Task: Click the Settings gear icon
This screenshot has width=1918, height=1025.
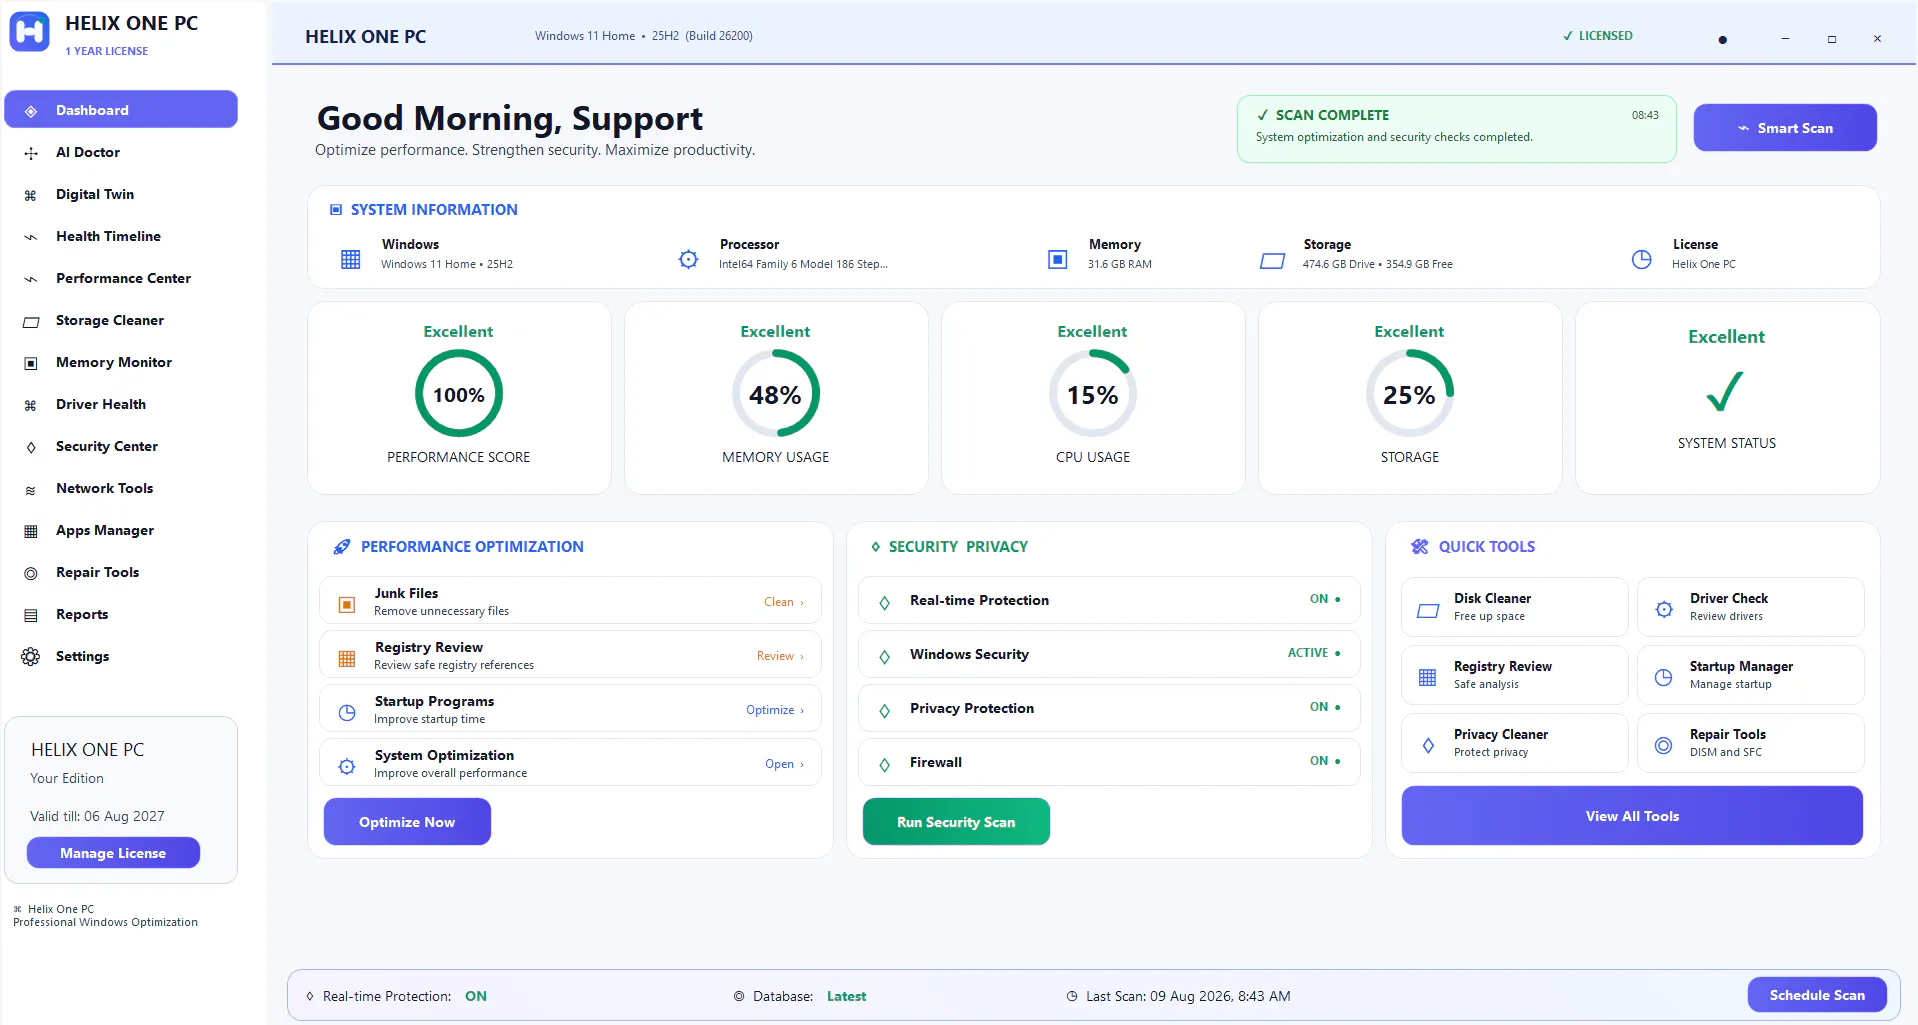Action: tap(31, 657)
